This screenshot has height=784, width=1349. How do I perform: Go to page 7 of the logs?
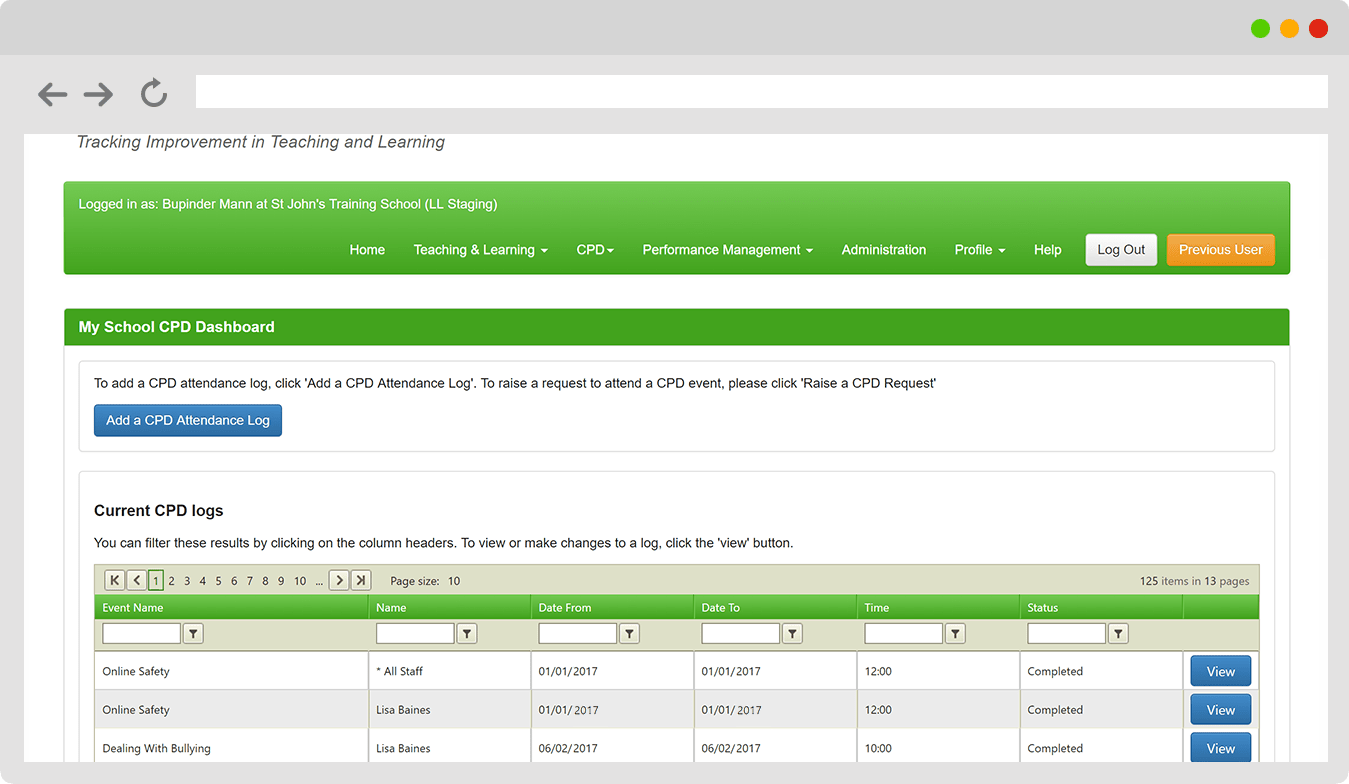pyautogui.click(x=249, y=581)
